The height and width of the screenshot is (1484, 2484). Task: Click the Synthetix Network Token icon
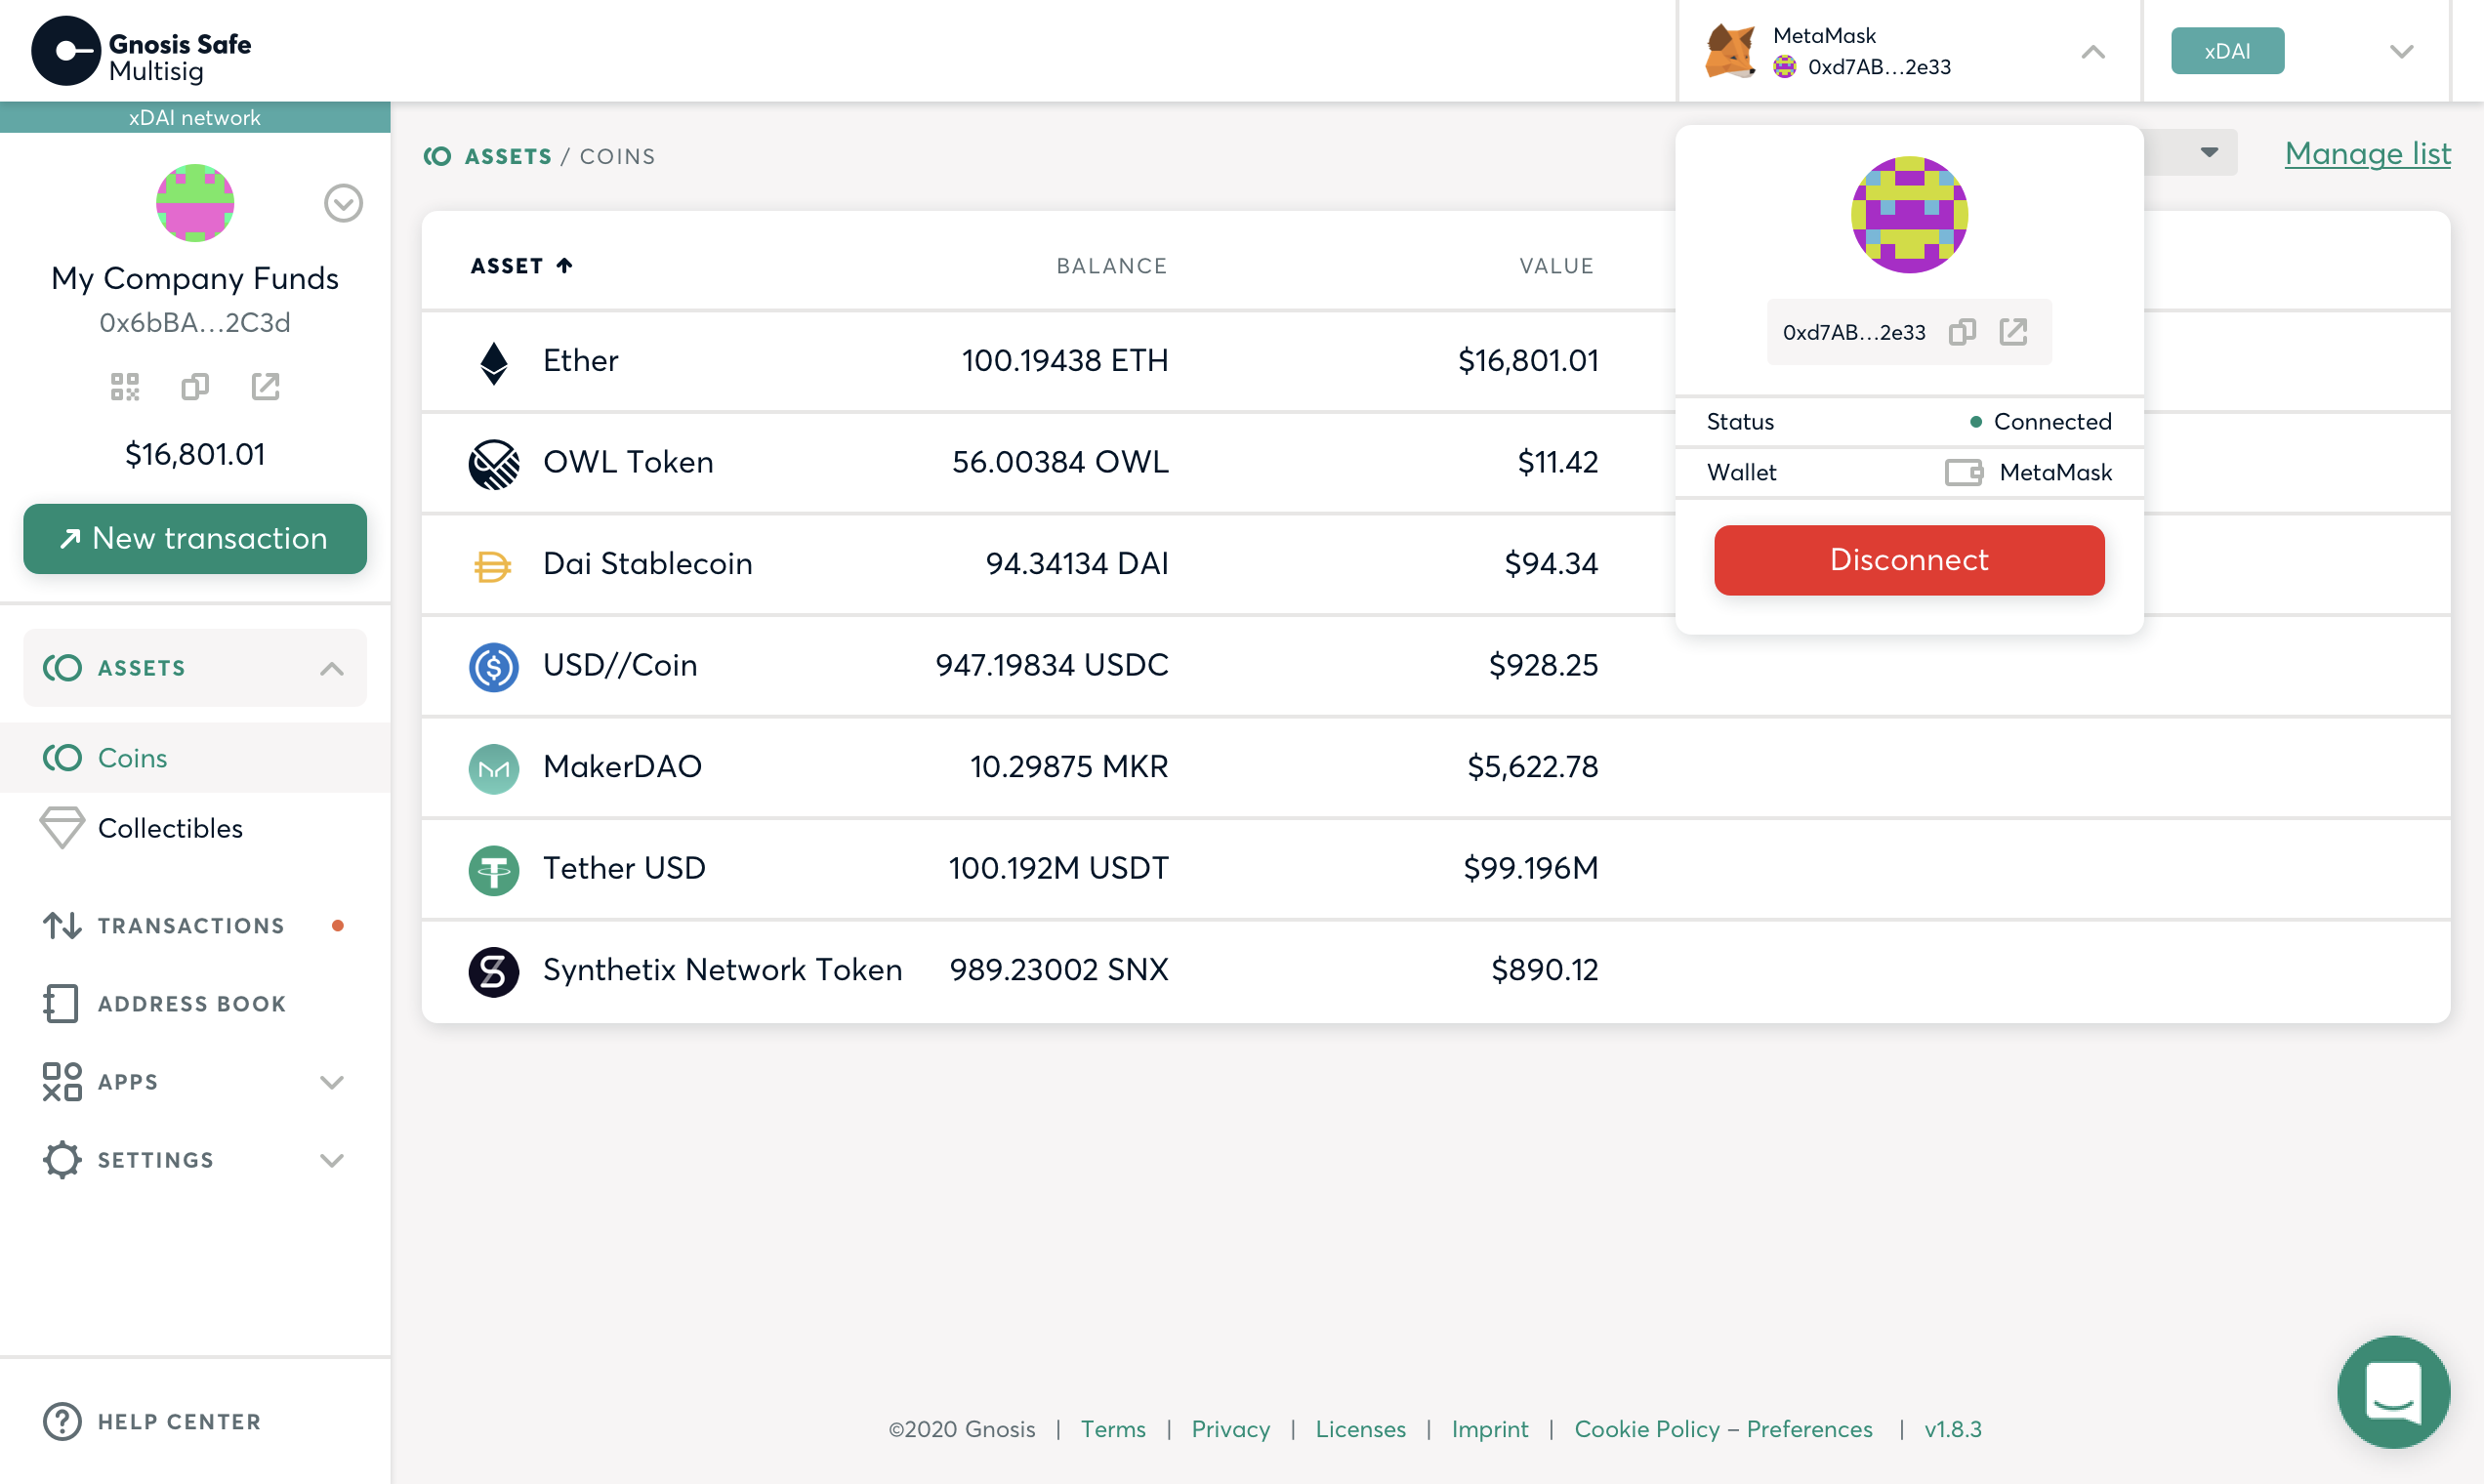494,972
